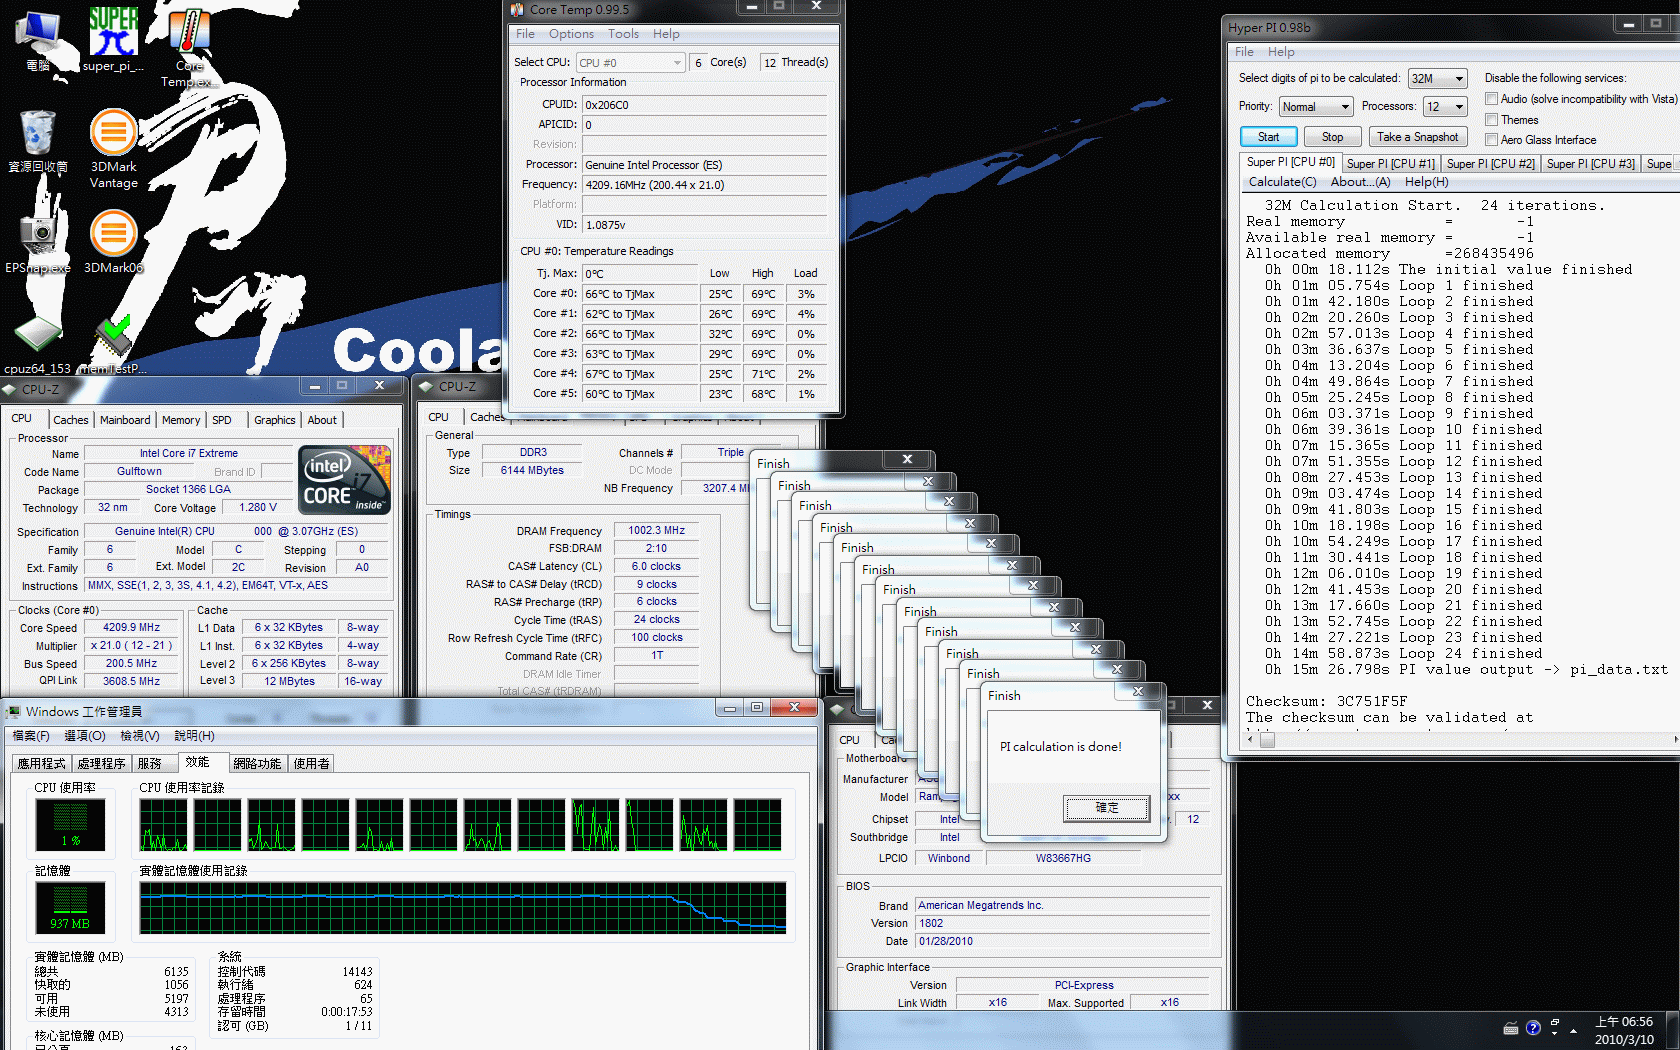Launch the 3DMark Vantage desktop icon
The width and height of the screenshot is (1680, 1050).
(114, 148)
